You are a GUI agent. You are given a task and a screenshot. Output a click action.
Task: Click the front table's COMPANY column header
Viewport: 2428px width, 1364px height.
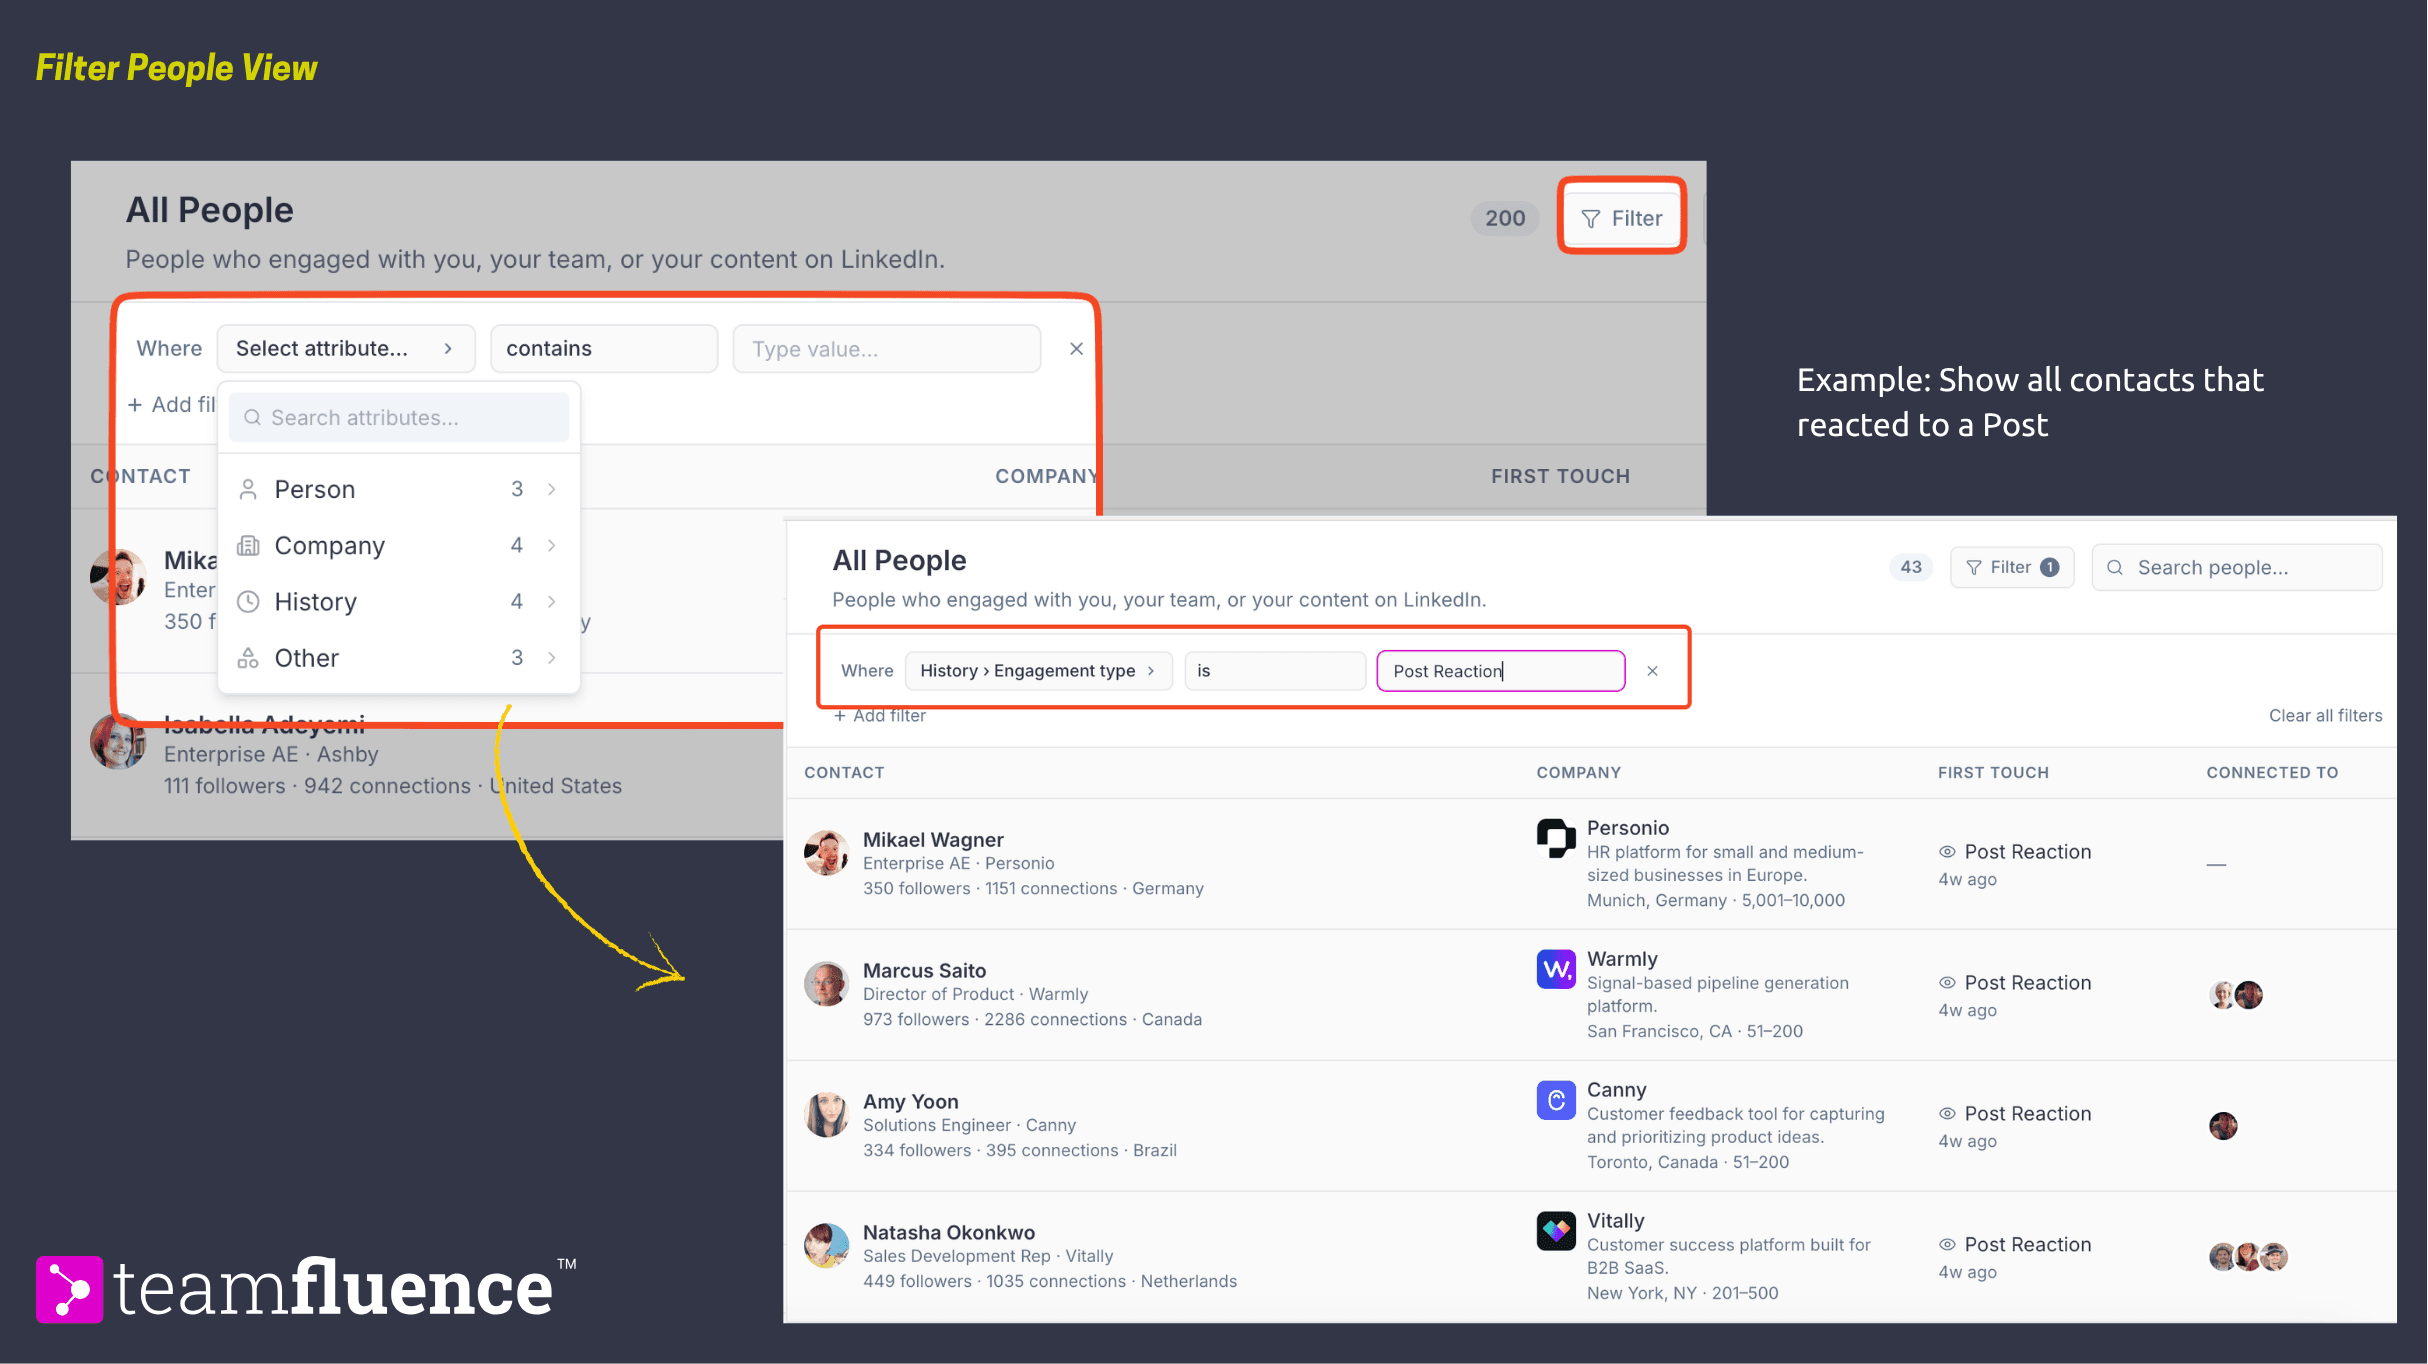click(1578, 772)
